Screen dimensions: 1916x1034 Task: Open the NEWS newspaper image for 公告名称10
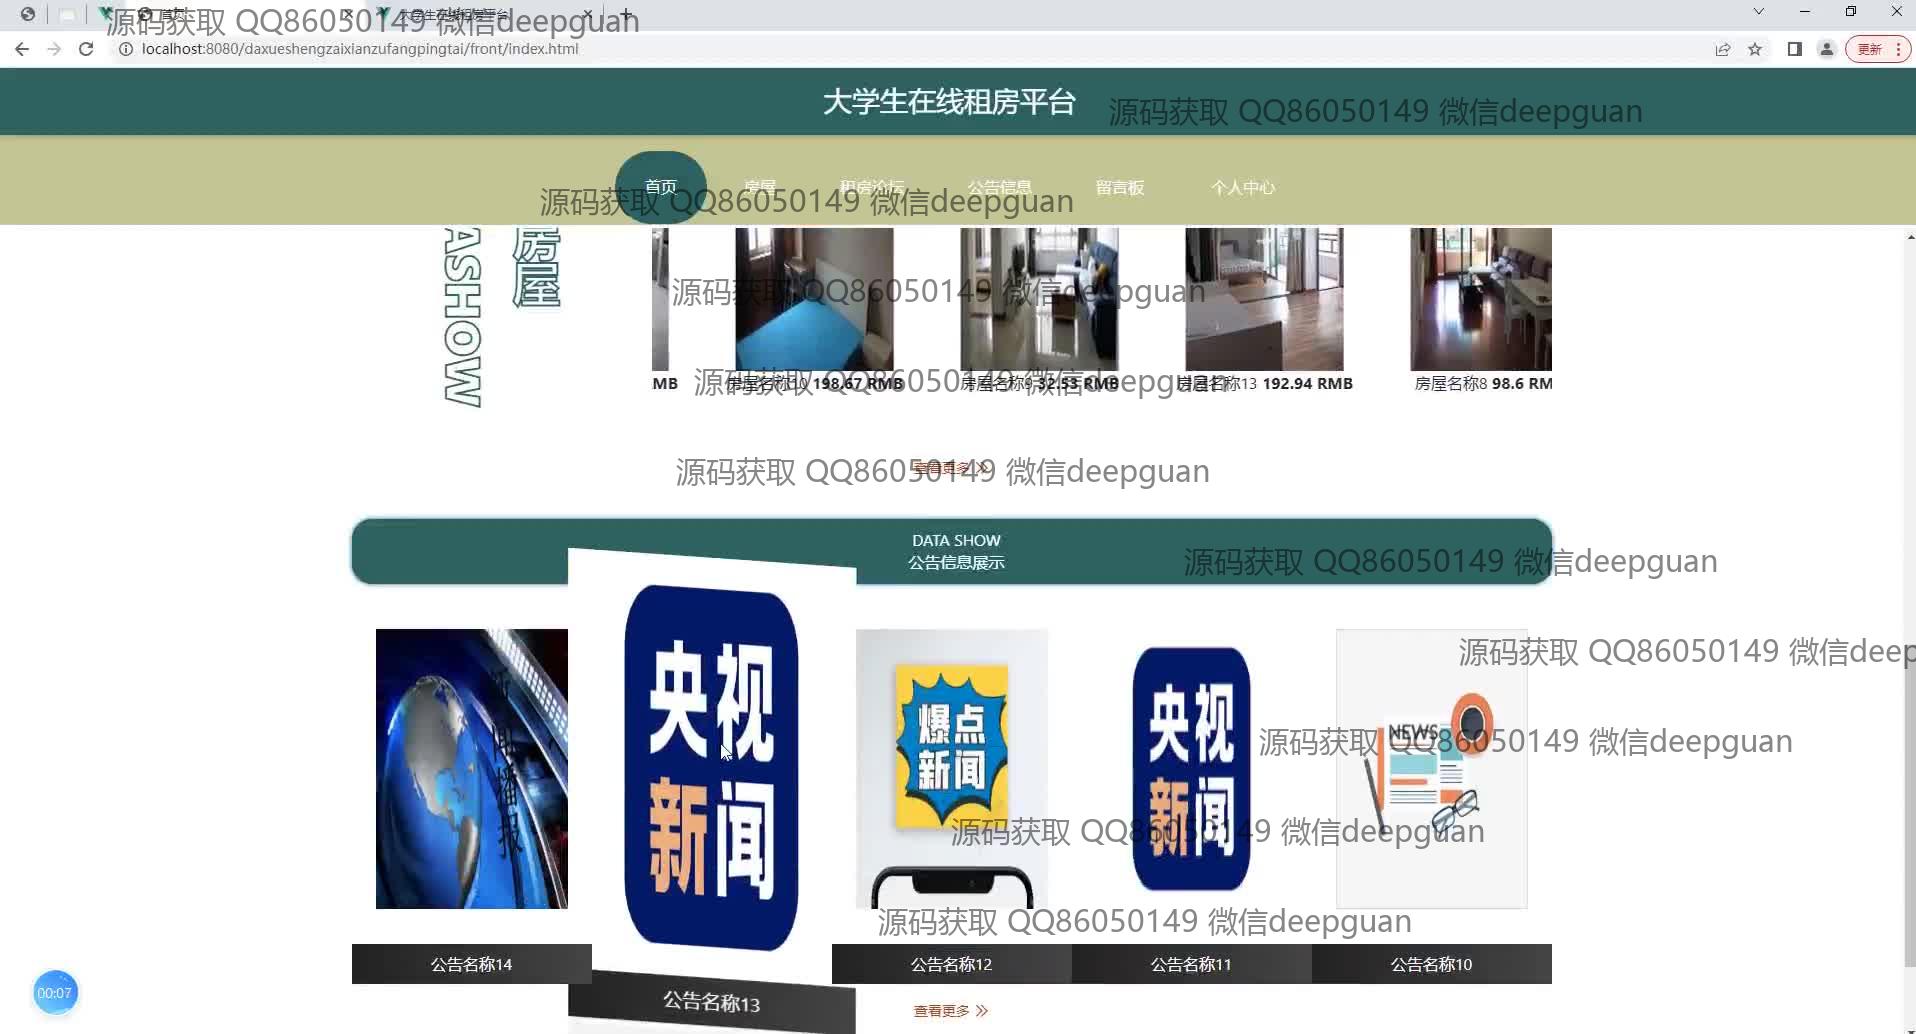(1431, 768)
